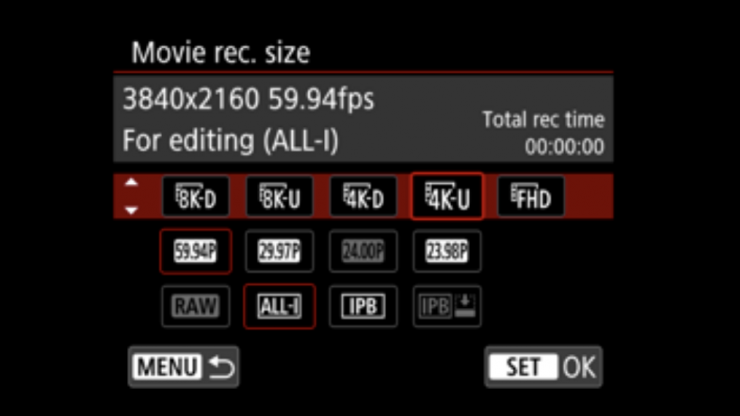Image resolution: width=740 pixels, height=416 pixels.
Task: Select the 8K-U resolution icon
Action: pos(279,196)
